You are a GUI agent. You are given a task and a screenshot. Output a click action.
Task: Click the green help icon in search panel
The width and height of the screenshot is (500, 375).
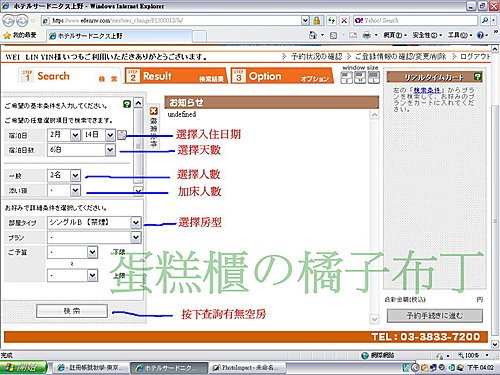pyautogui.click(x=127, y=104)
